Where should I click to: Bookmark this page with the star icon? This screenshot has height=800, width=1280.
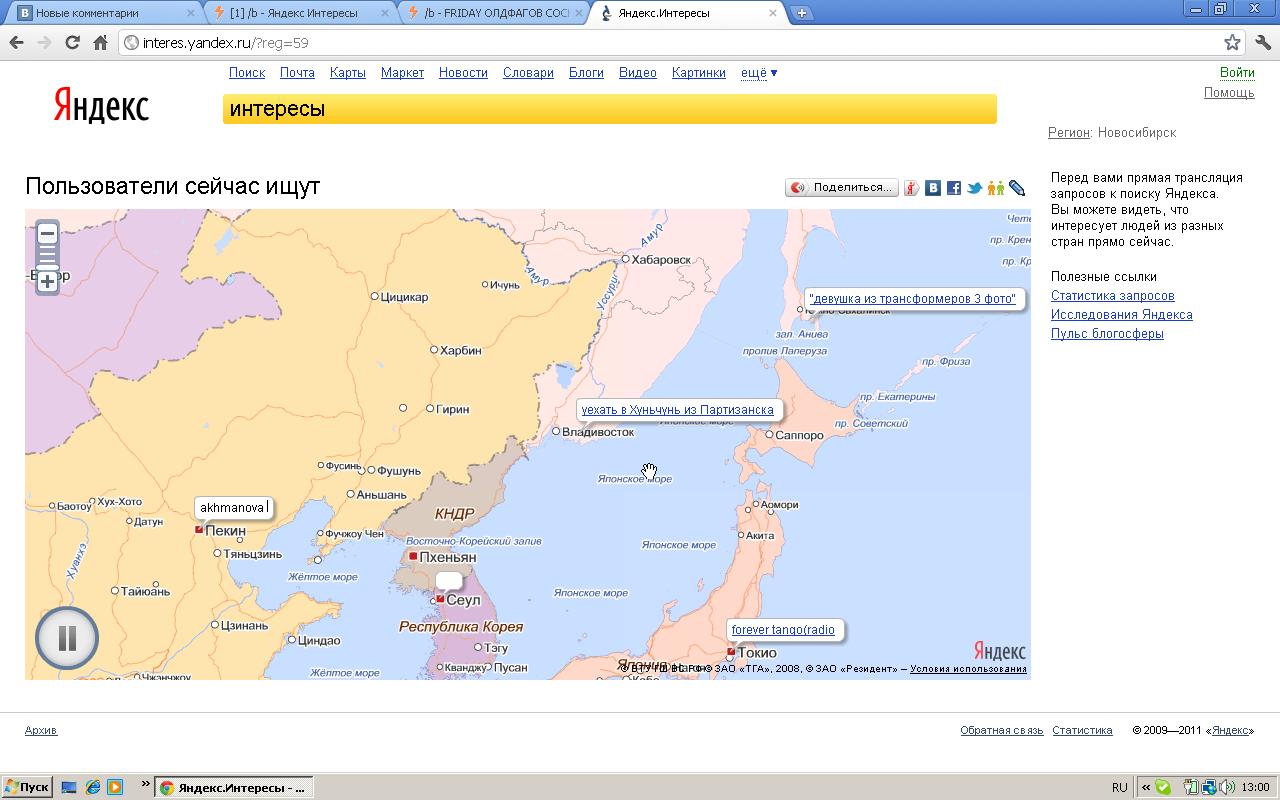(1232, 43)
